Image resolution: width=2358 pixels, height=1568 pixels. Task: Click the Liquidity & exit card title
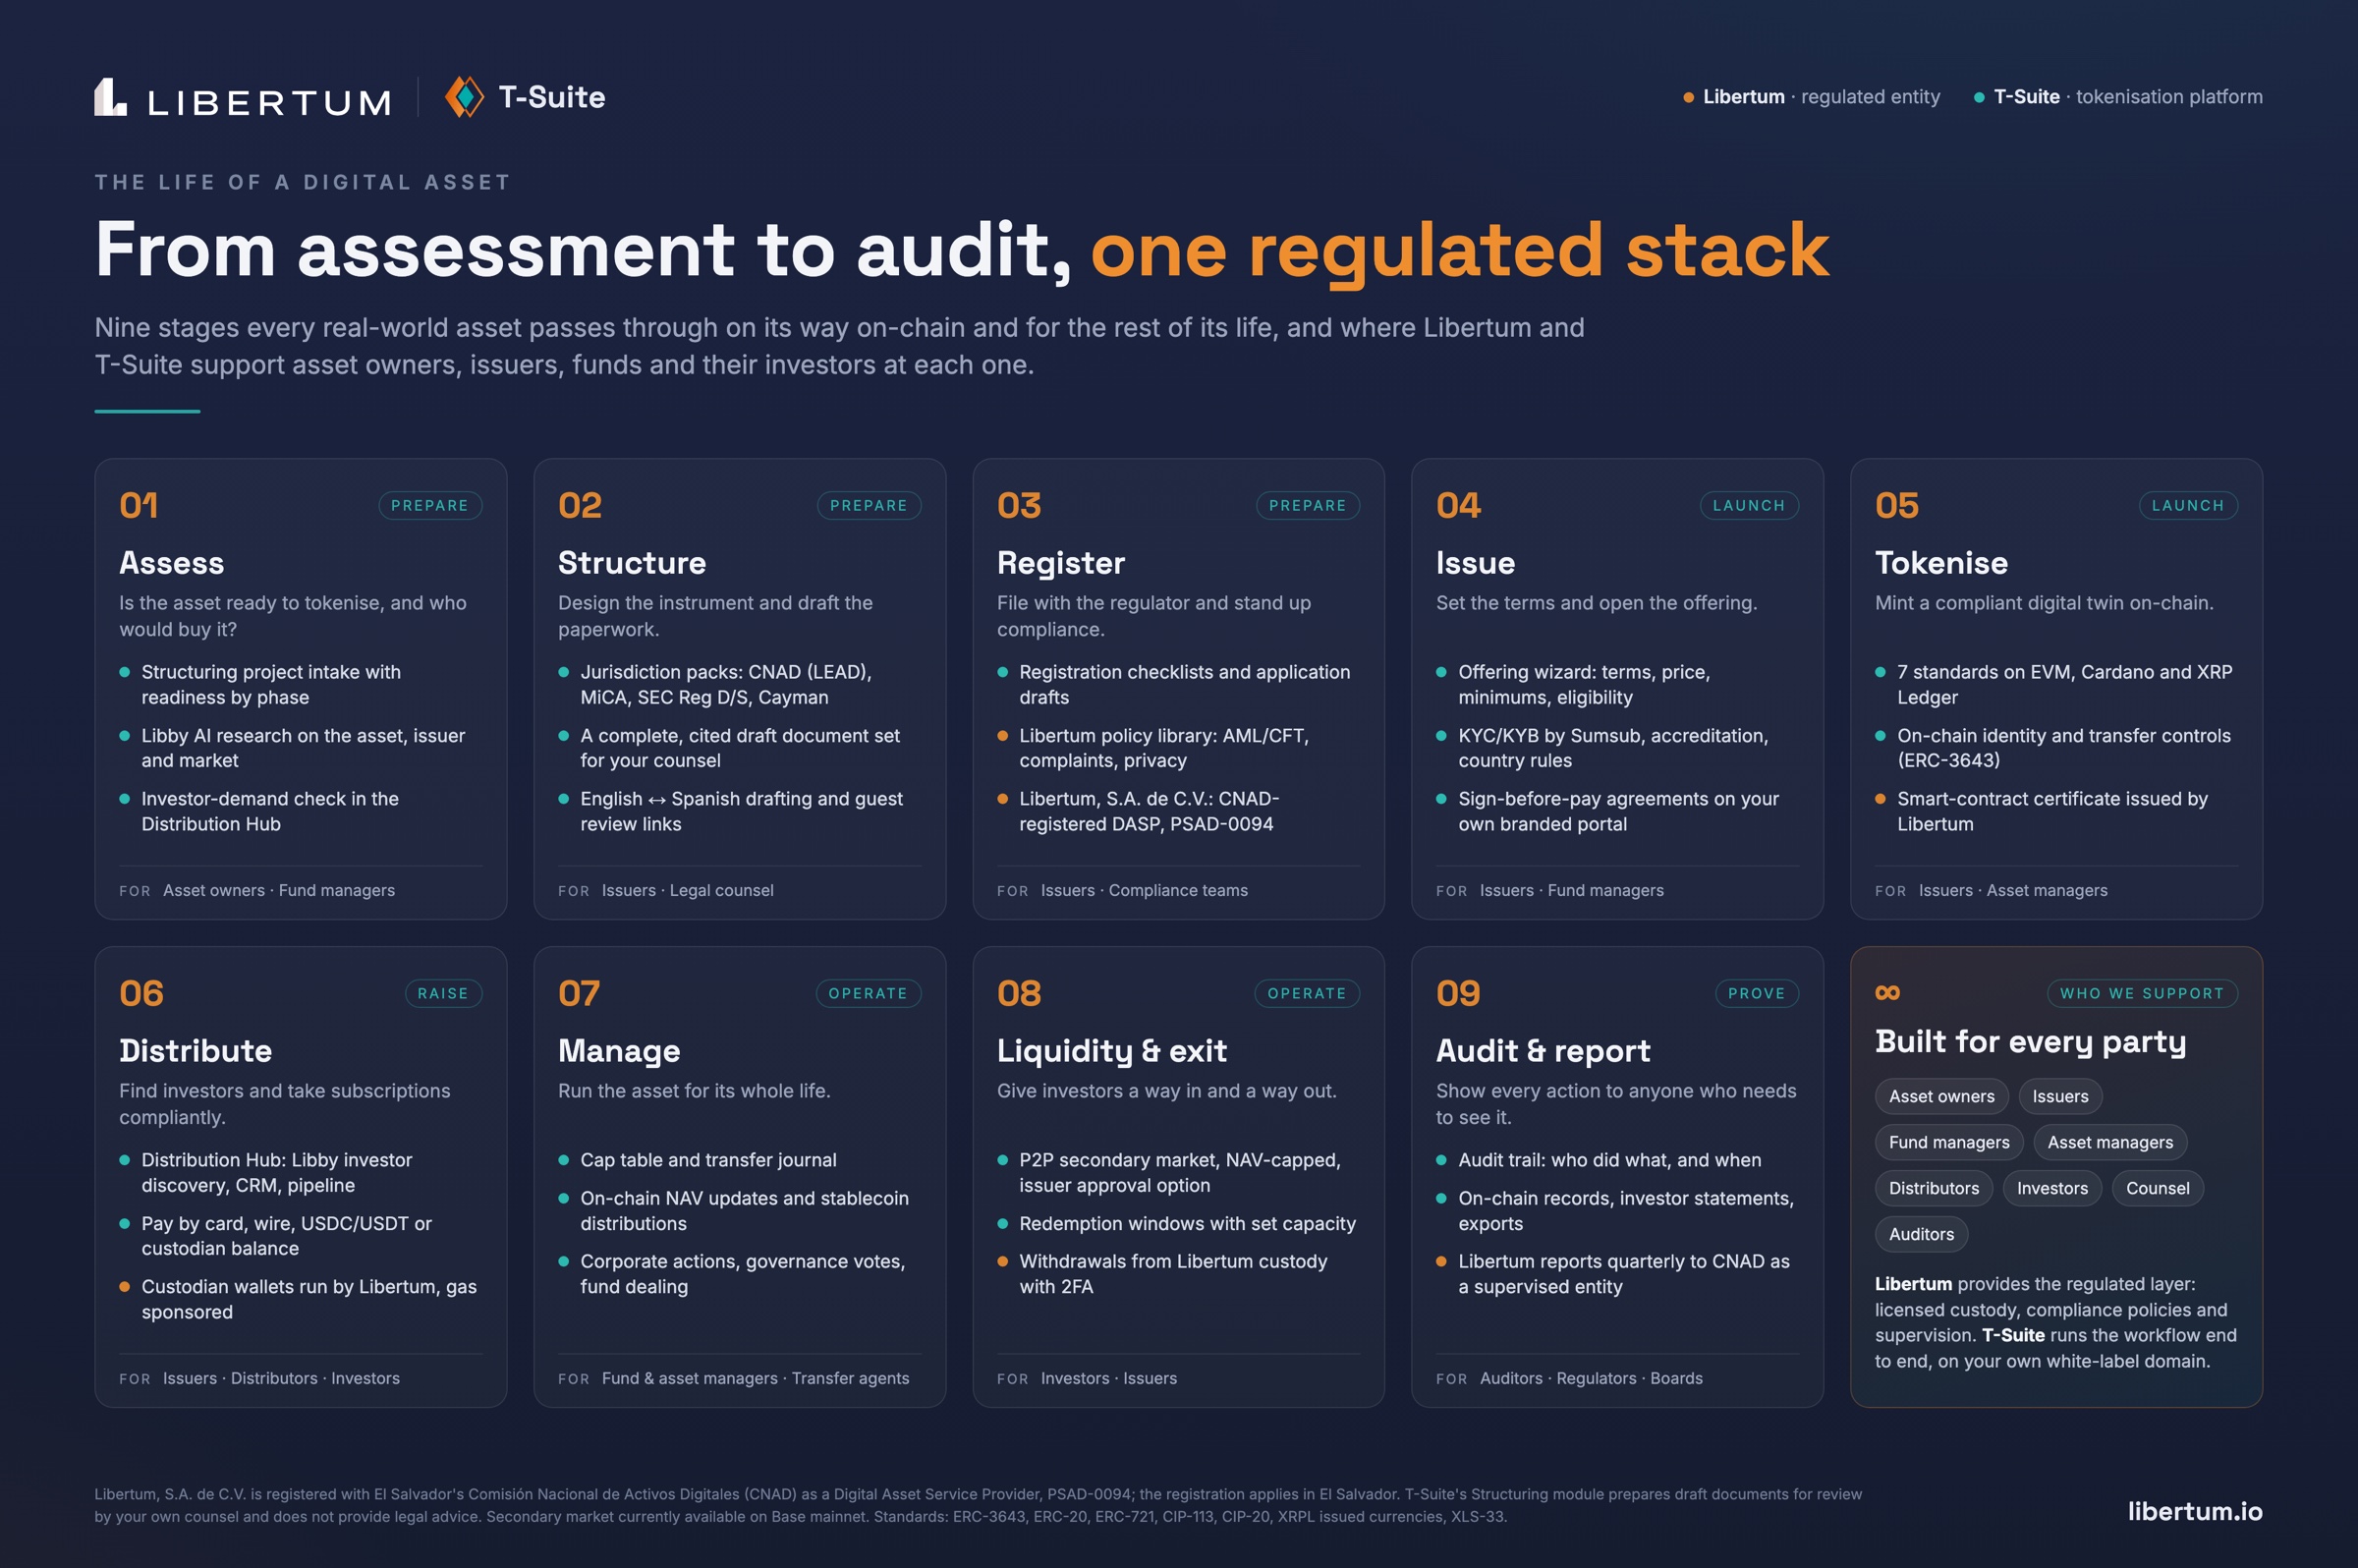(1111, 1051)
